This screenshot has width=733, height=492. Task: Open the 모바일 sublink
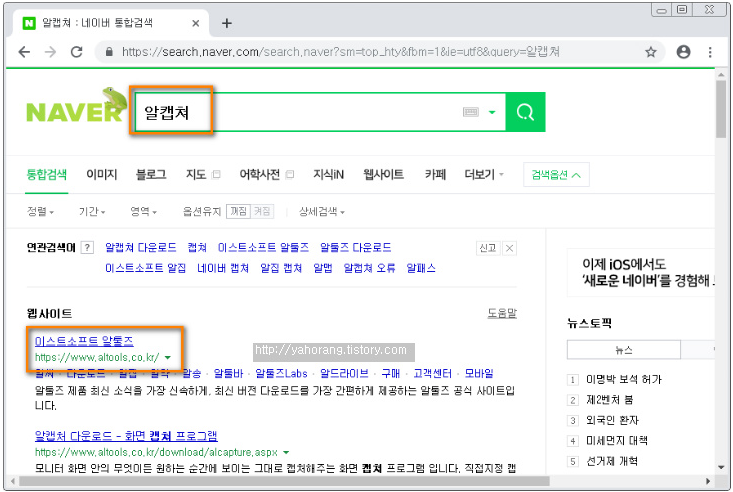(479, 373)
